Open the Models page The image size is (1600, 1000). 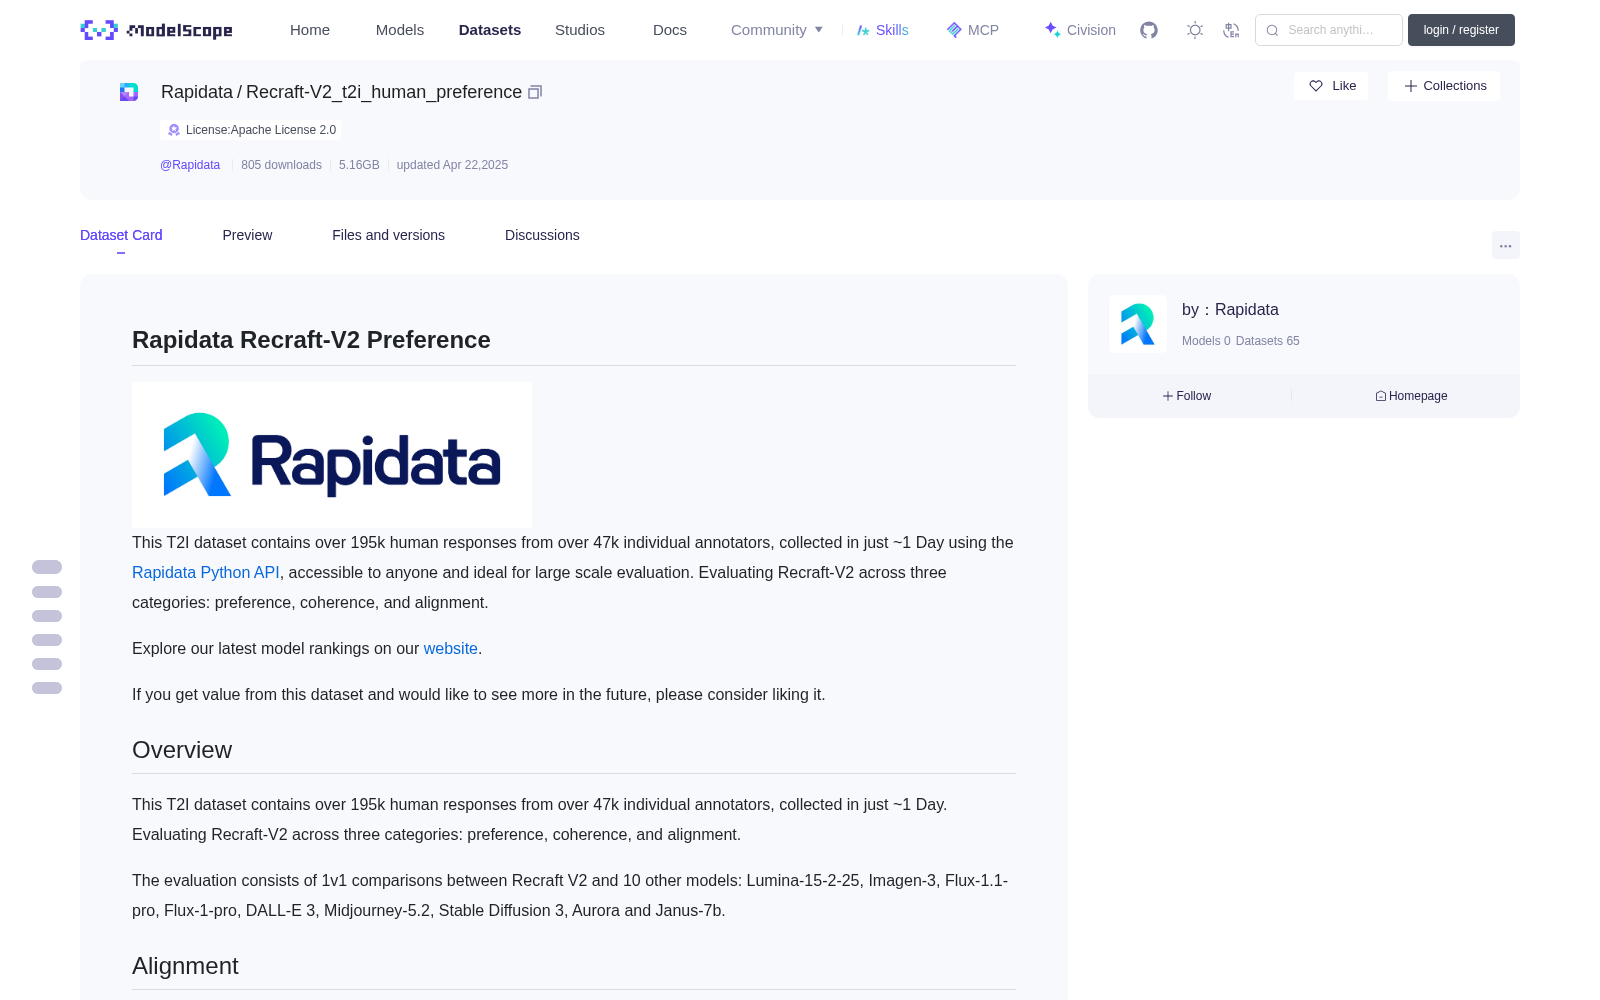pos(400,30)
